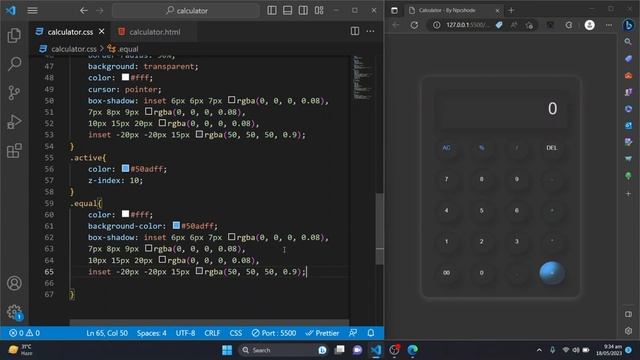The width and height of the screenshot is (640, 360).
Task: Click Ln 65, Col 50 in status bar
Action: tap(107, 333)
